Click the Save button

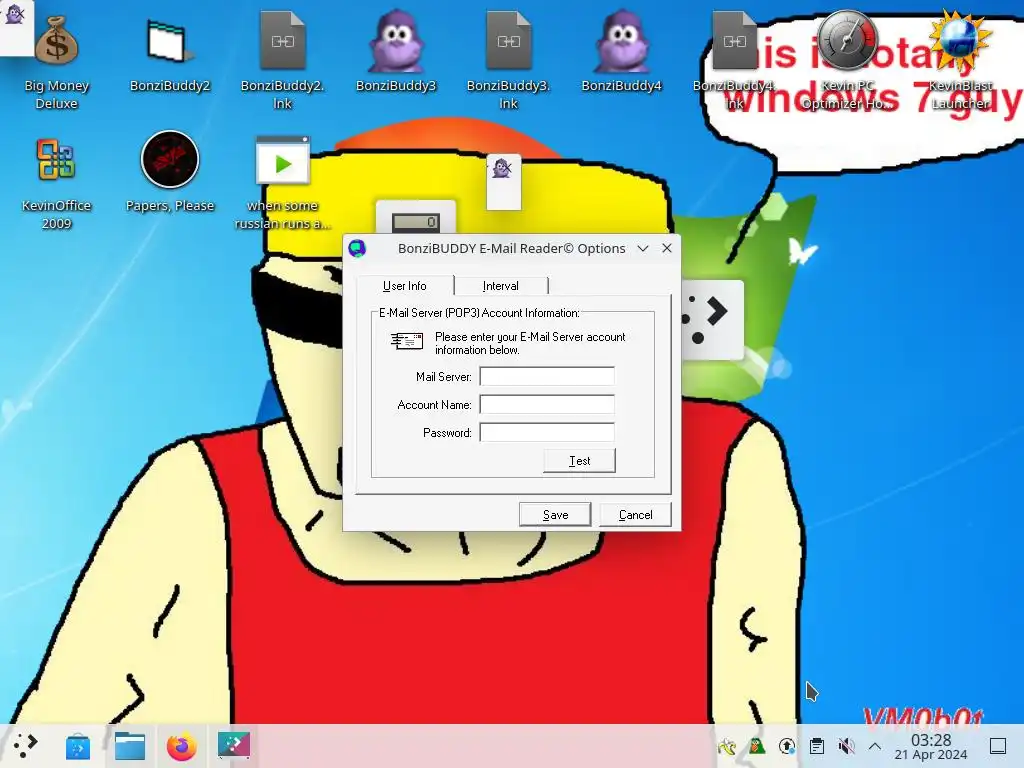[x=555, y=515]
